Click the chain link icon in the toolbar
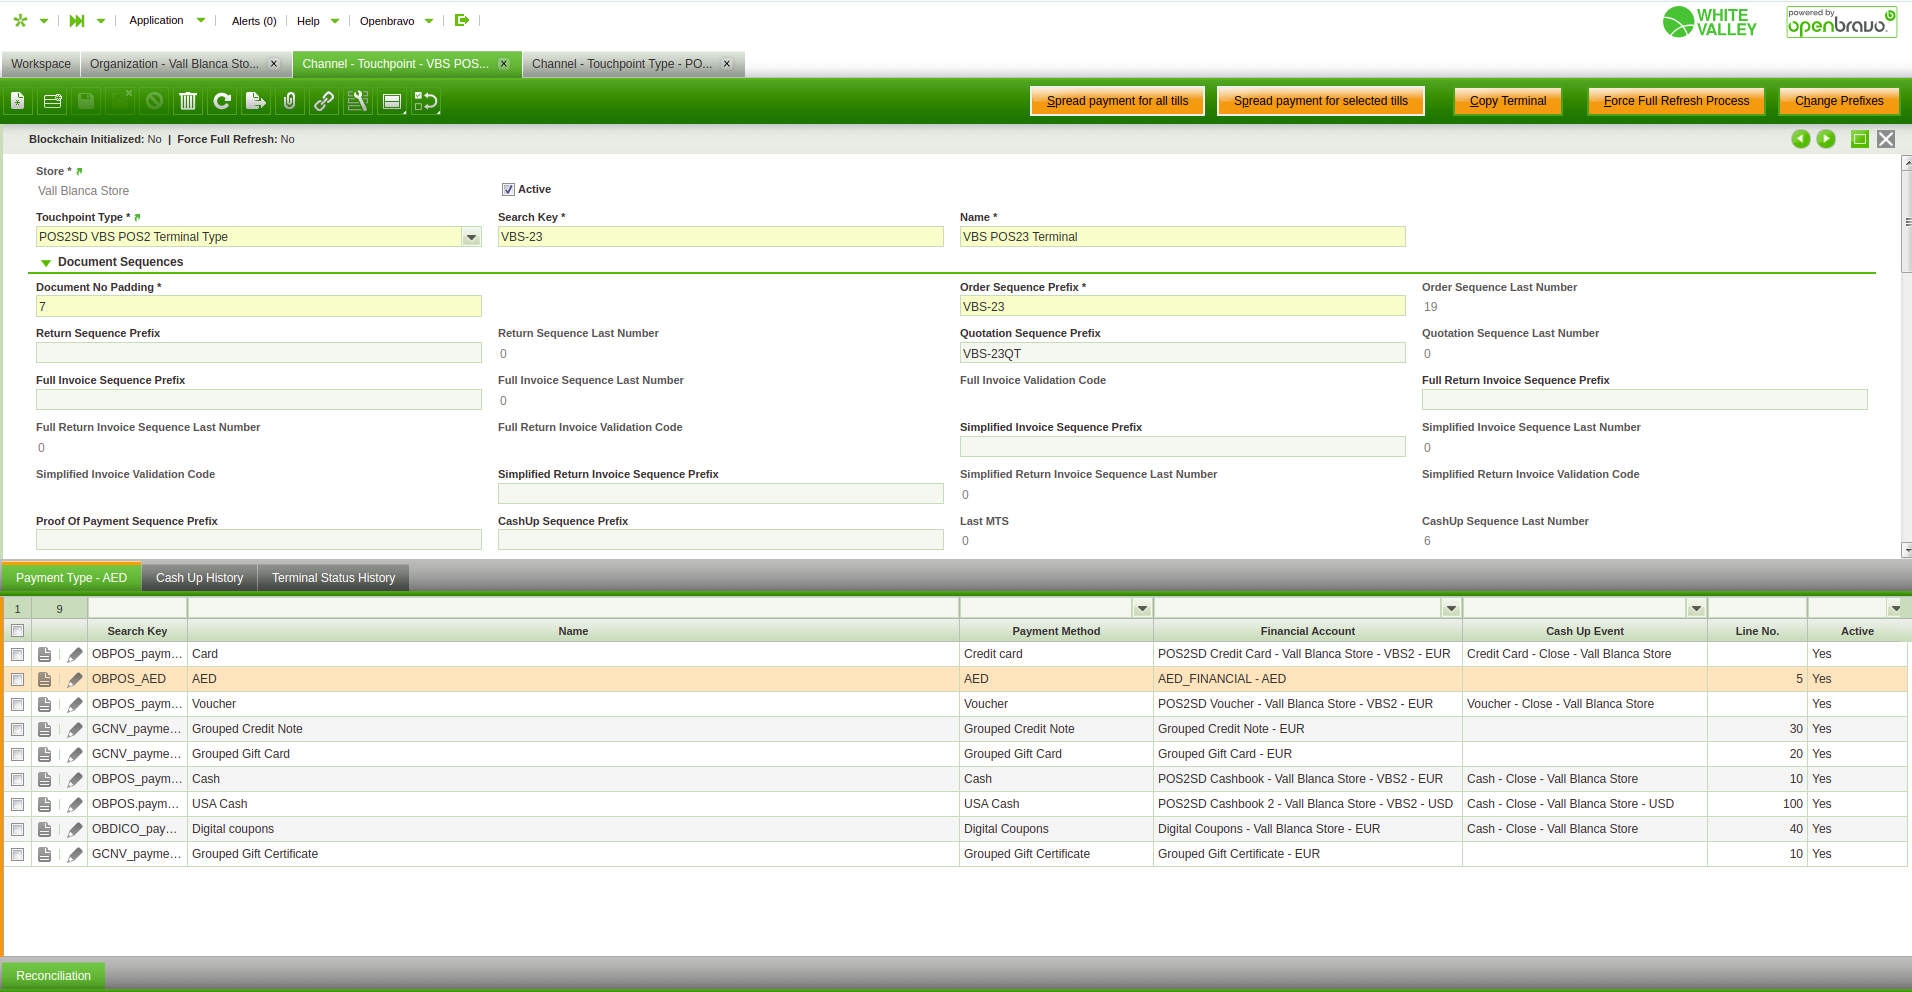The width and height of the screenshot is (1912, 992). pyautogui.click(x=324, y=101)
